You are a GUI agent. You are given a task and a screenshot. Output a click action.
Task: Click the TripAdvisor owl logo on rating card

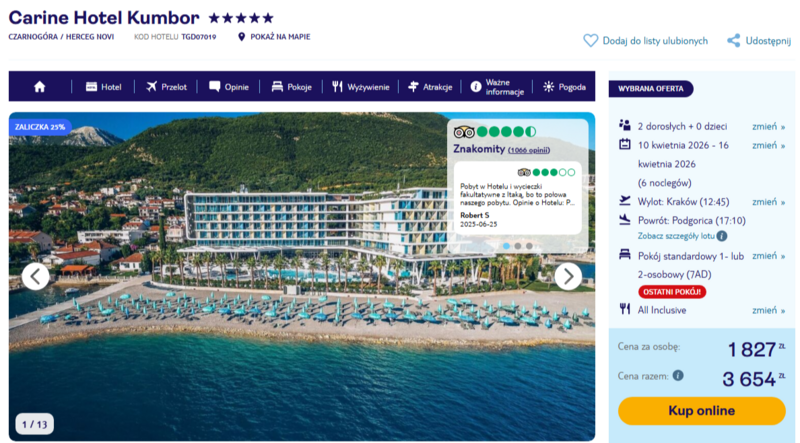[x=464, y=132]
